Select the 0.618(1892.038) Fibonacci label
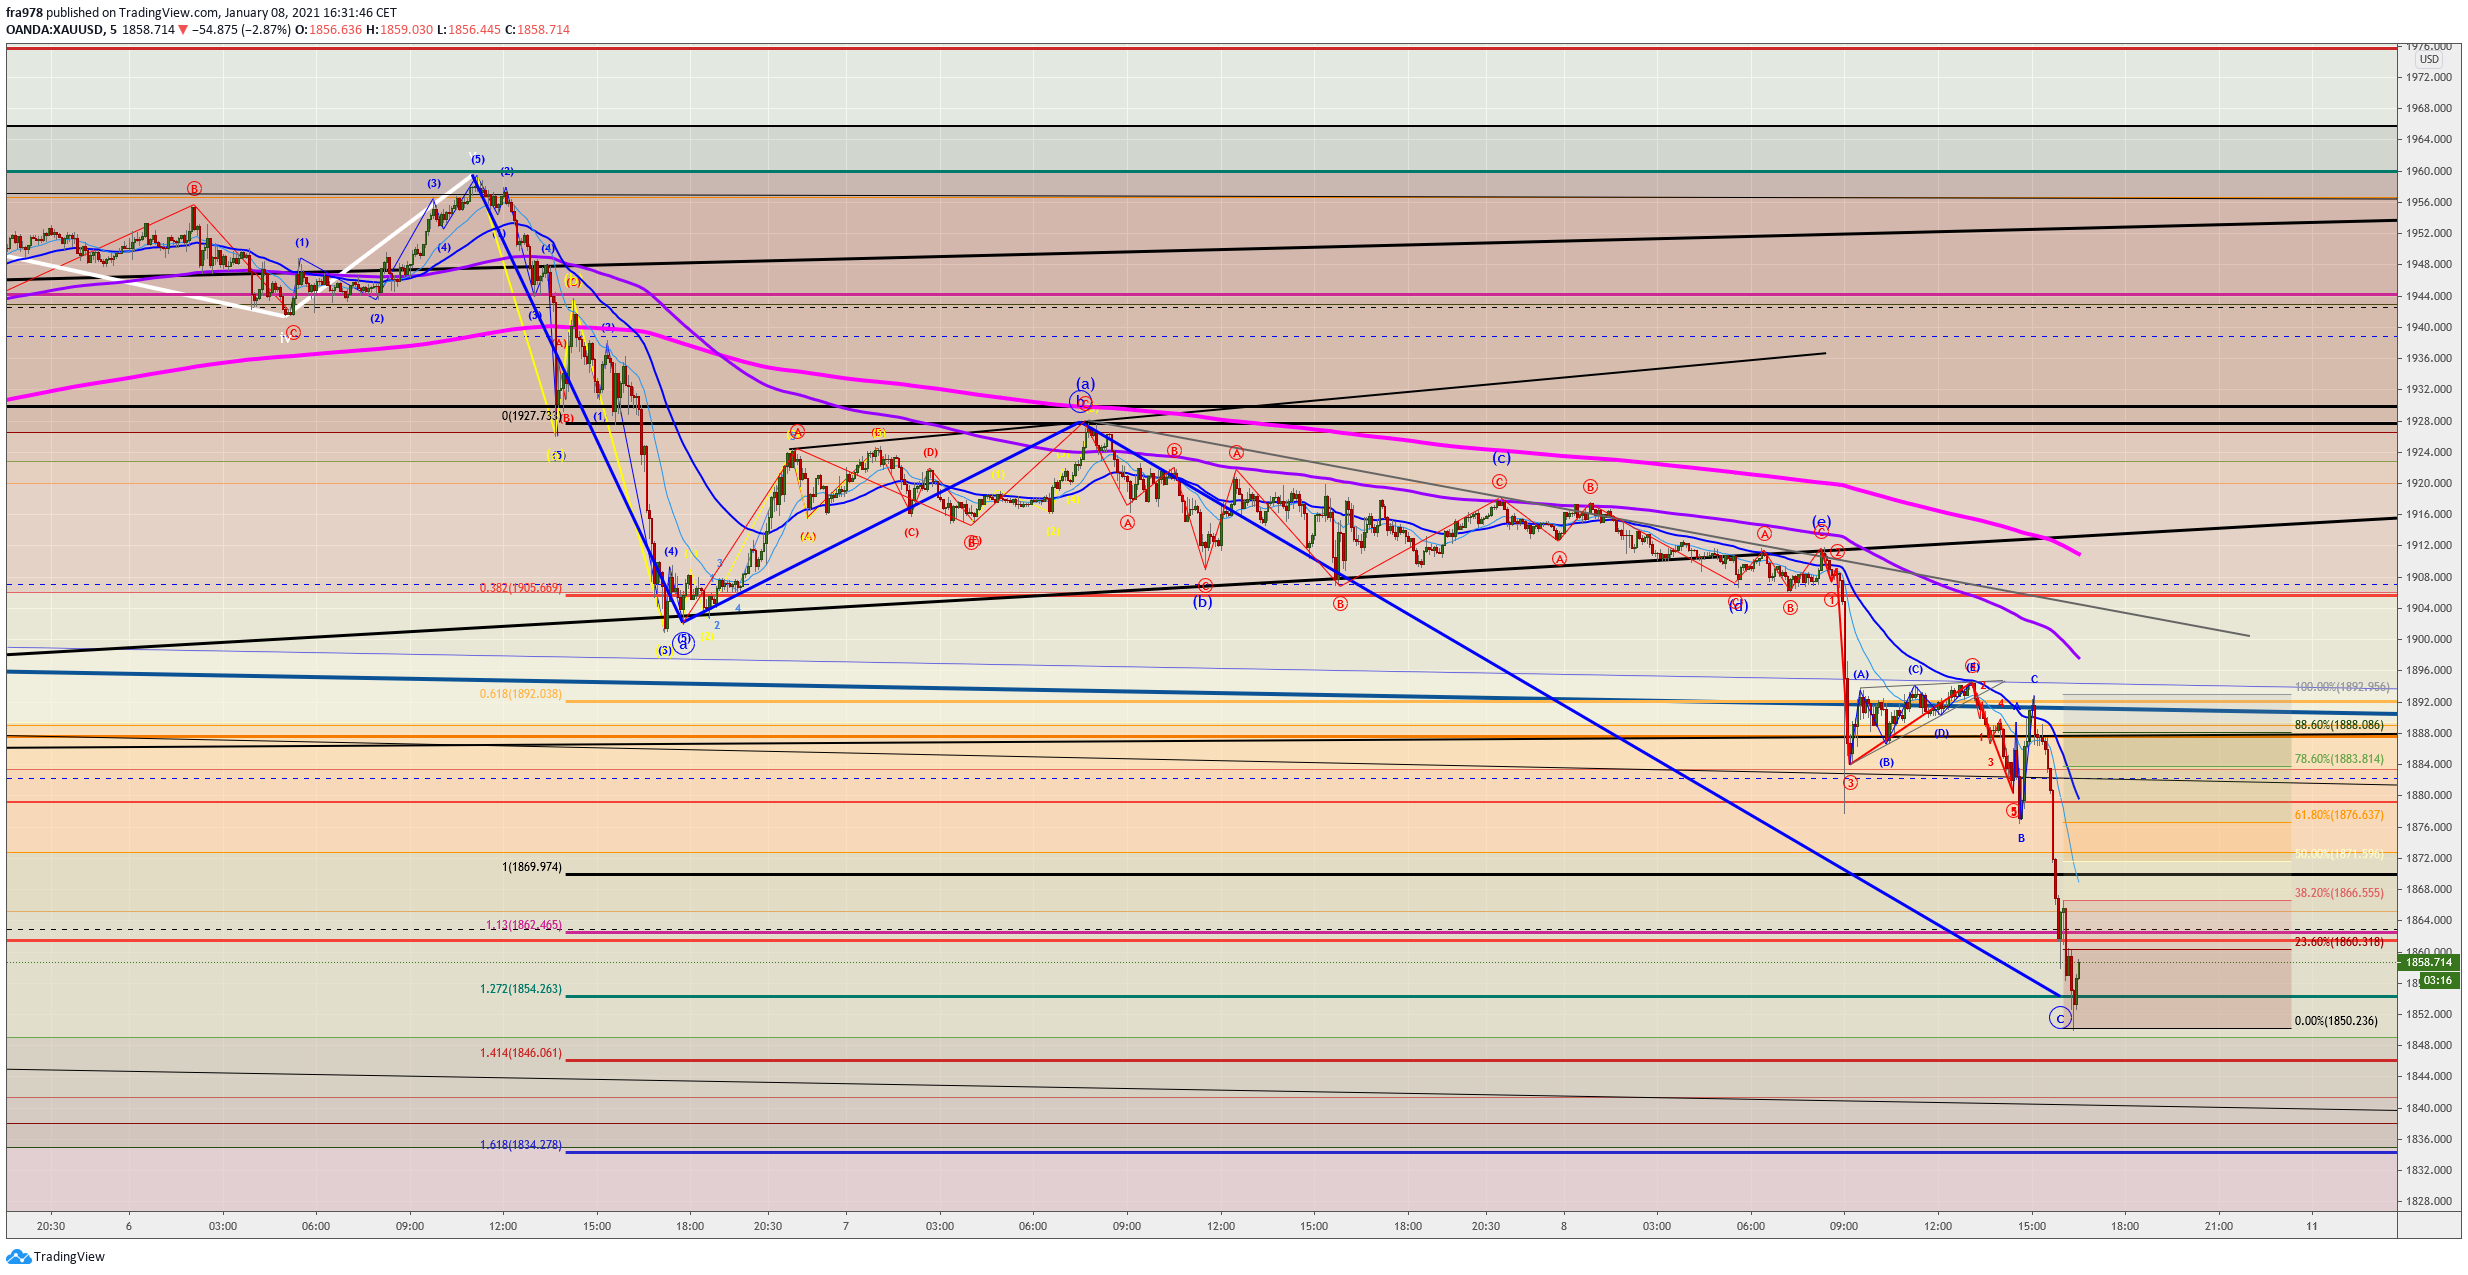Screen dimensions: 2468x1275 520,694
